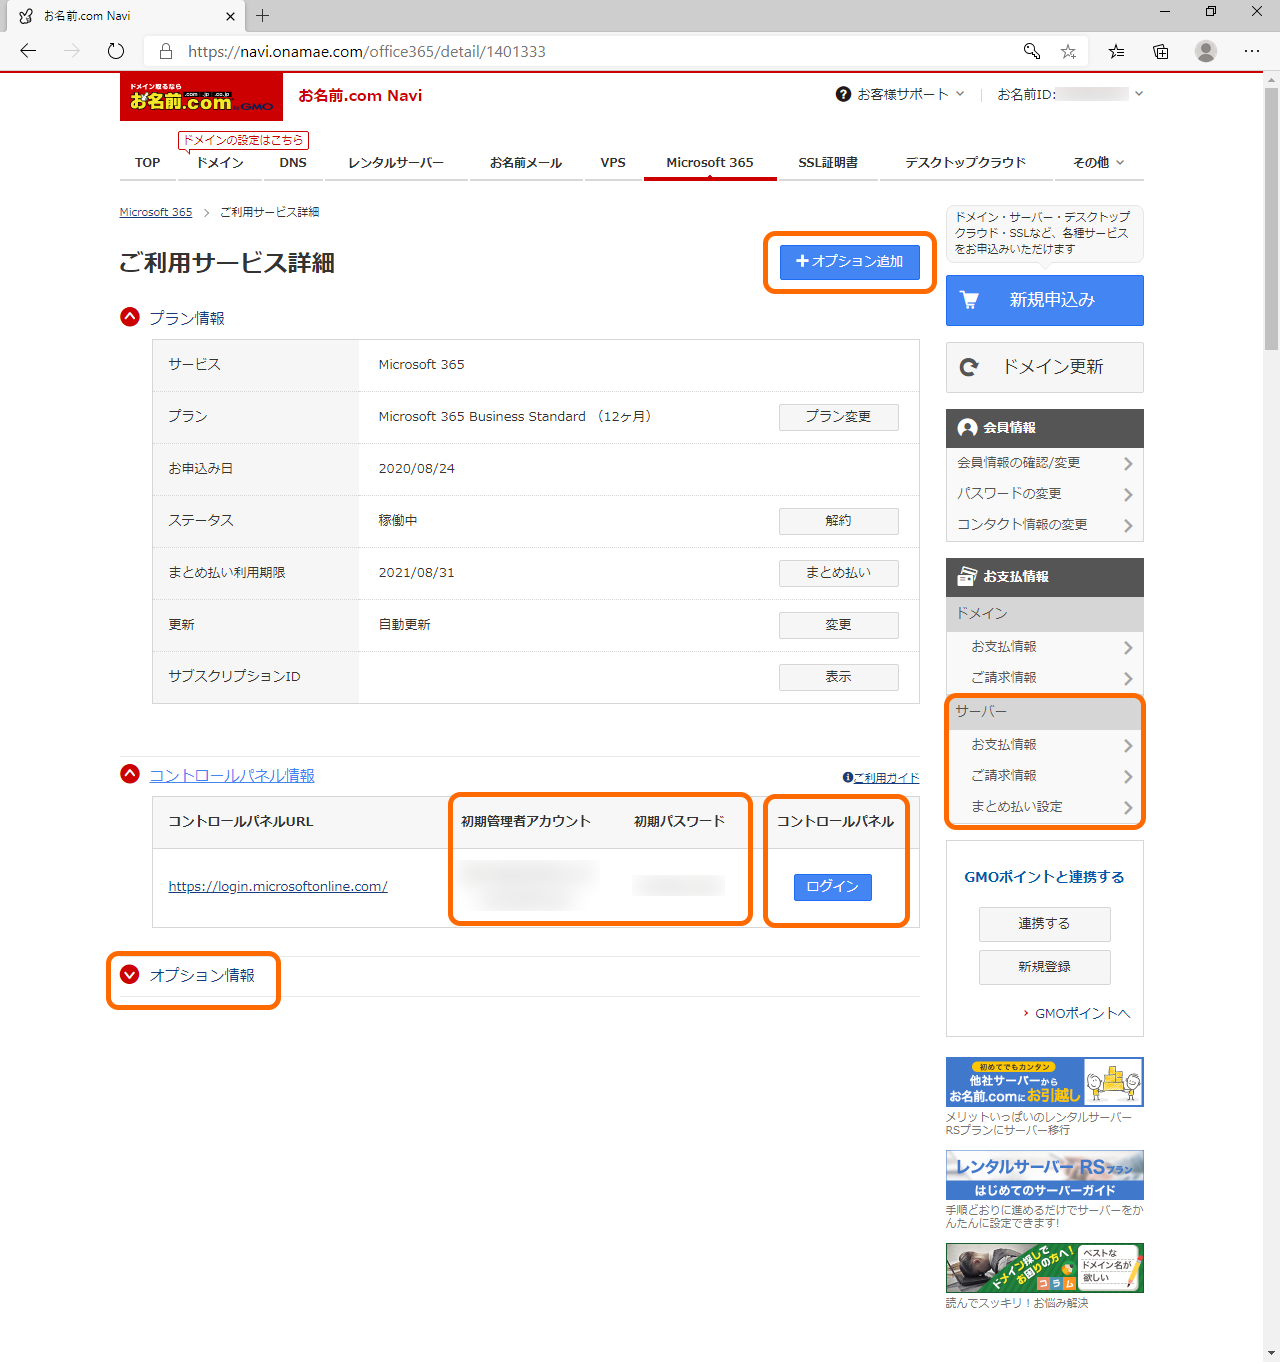Click the オプション追加 button
Image resolution: width=1280 pixels, height=1364 pixels.
coord(850,262)
